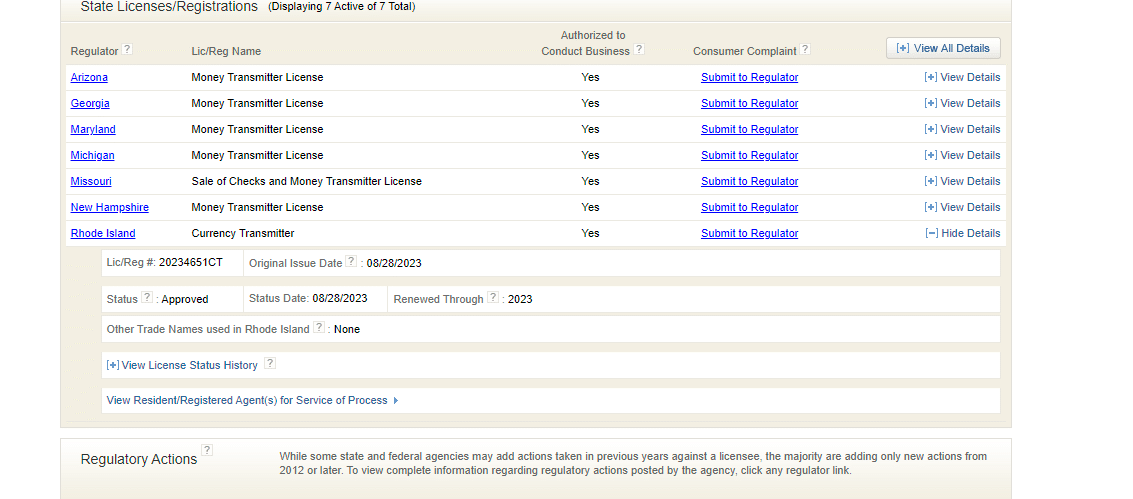Screen dimensions: 1133x499
Task: Open Submit to Regulator link for Rhode Island
Action: 749,233
